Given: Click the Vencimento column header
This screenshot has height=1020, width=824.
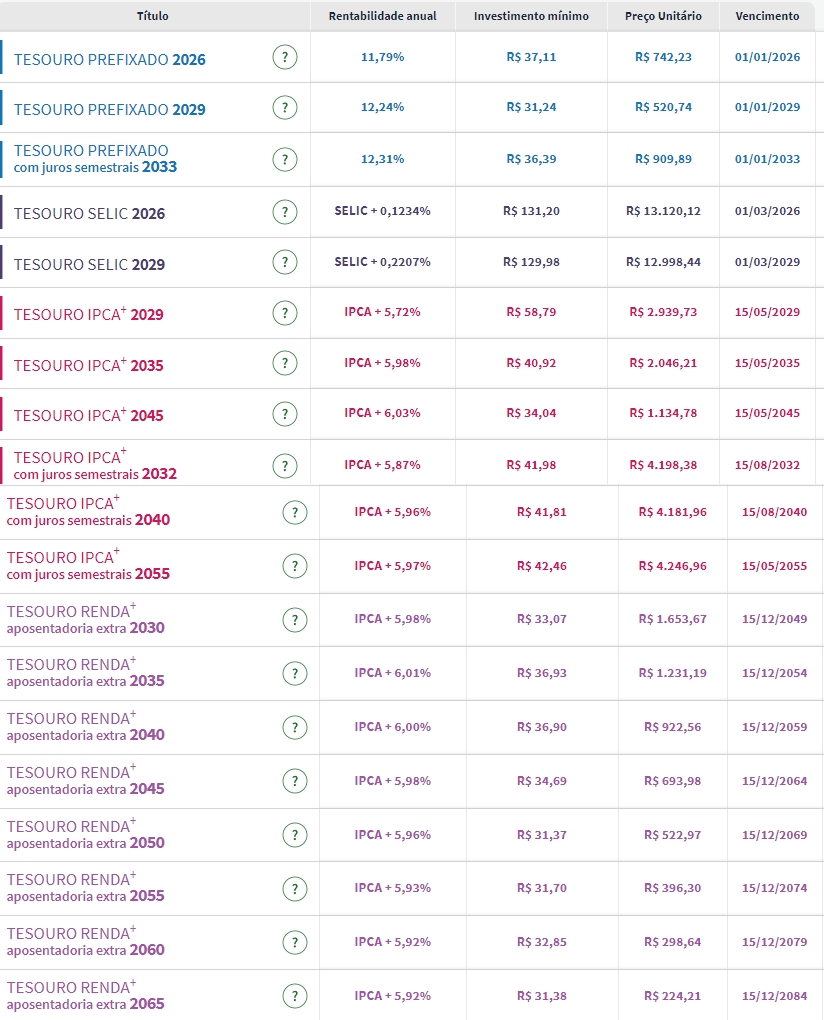Looking at the screenshot, I should tap(767, 16).
